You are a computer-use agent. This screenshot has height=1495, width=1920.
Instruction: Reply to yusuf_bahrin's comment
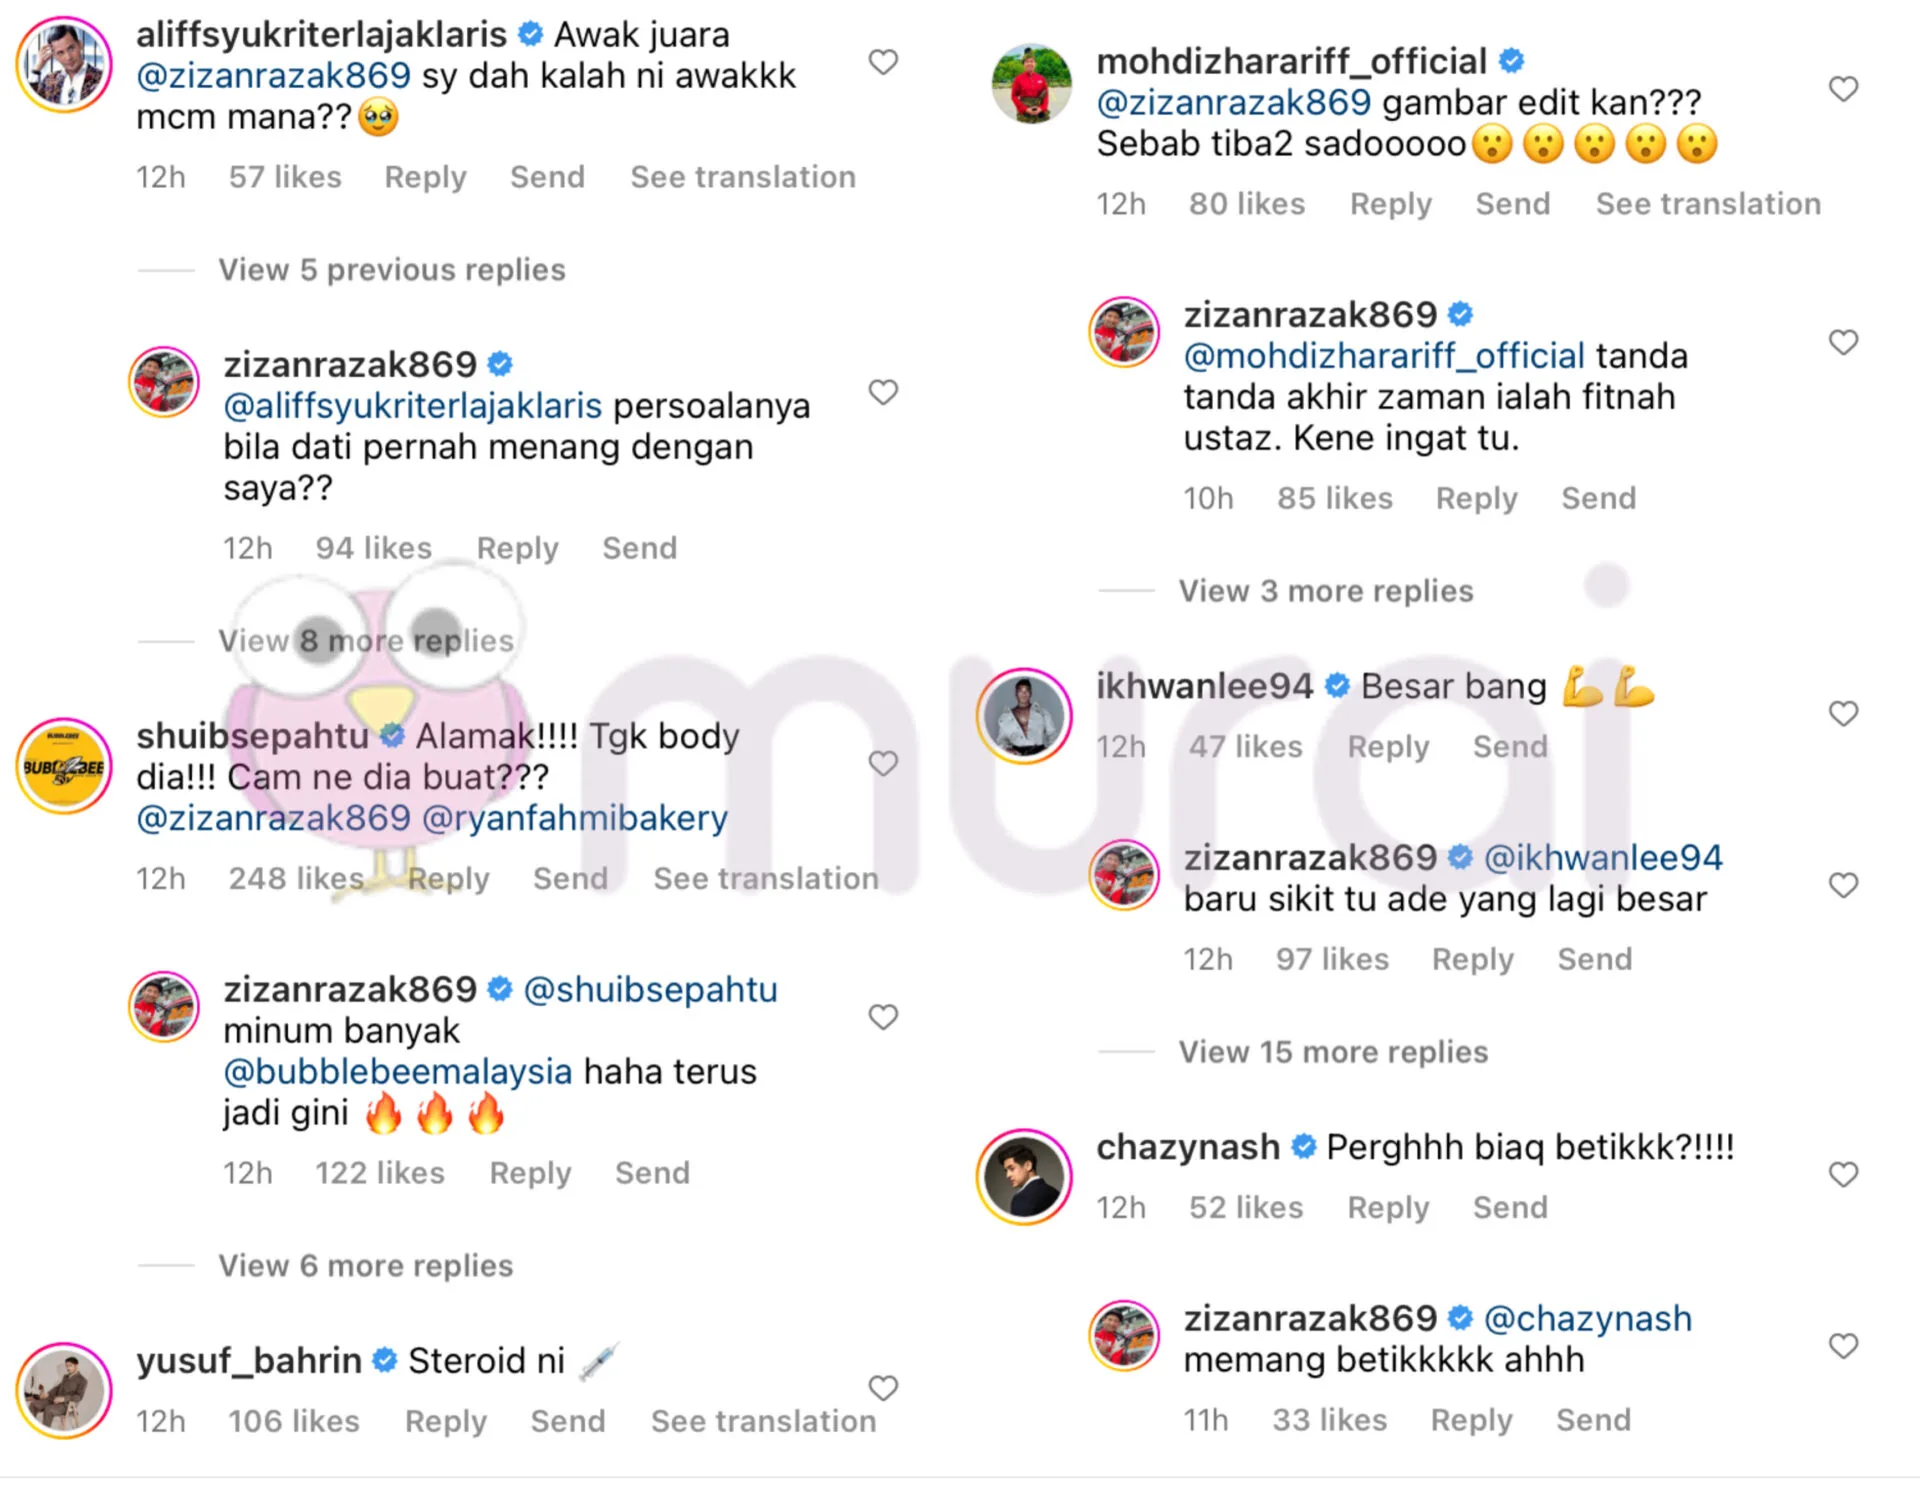tap(445, 1421)
